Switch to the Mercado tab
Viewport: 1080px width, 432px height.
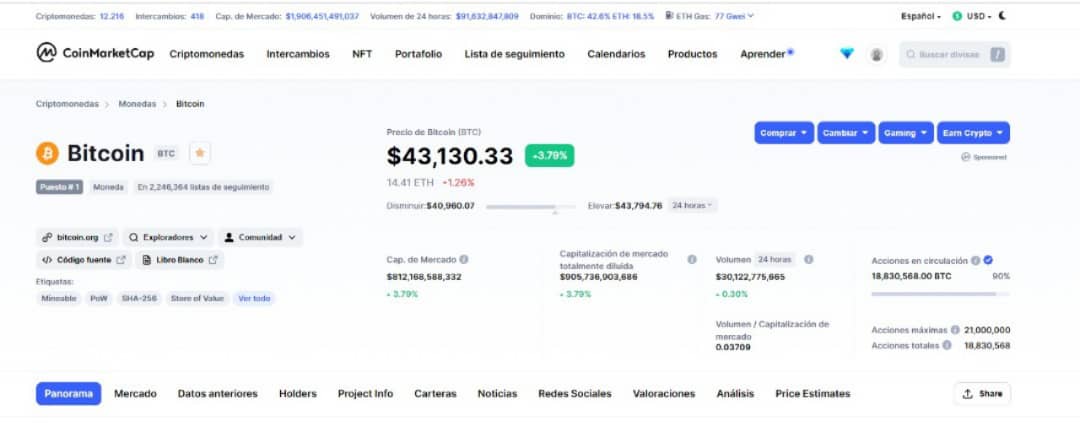click(x=135, y=393)
